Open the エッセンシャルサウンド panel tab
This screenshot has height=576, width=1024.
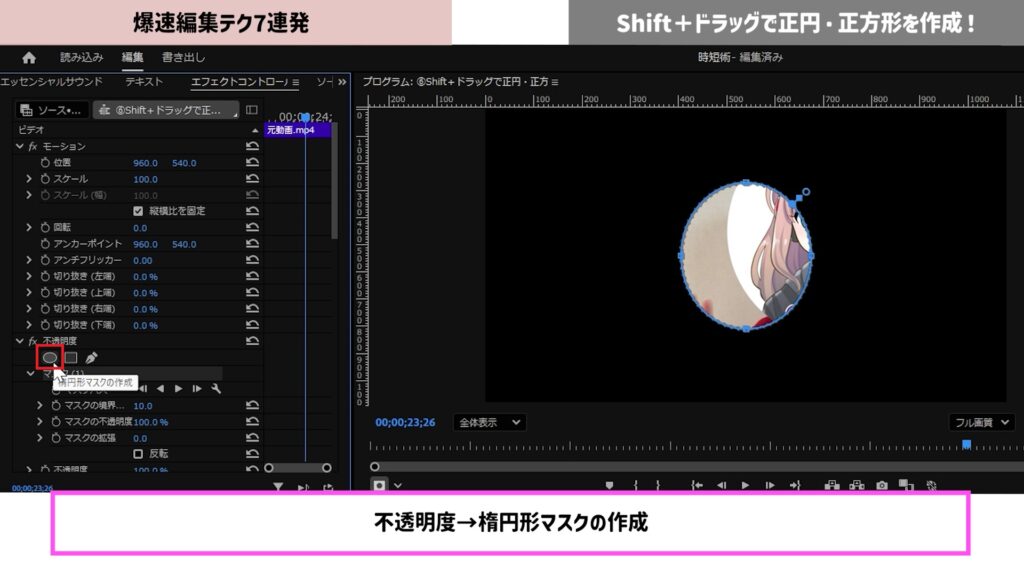coord(52,82)
